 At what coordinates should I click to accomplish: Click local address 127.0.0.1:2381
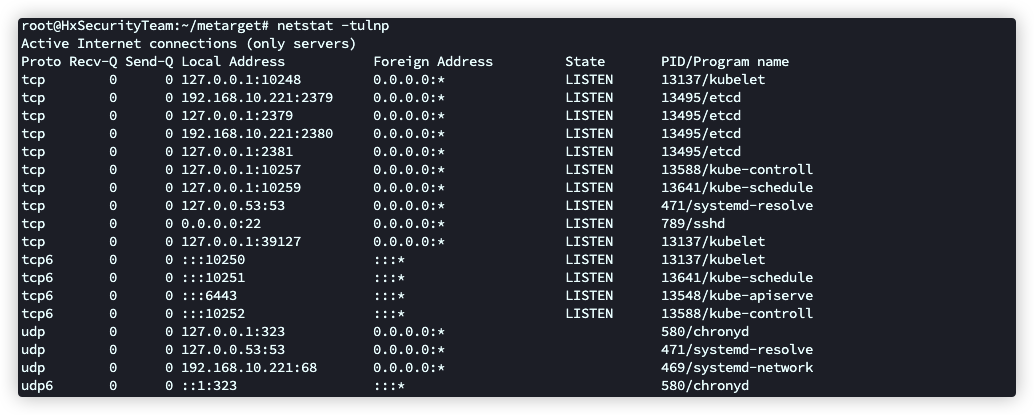[x=237, y=152]
